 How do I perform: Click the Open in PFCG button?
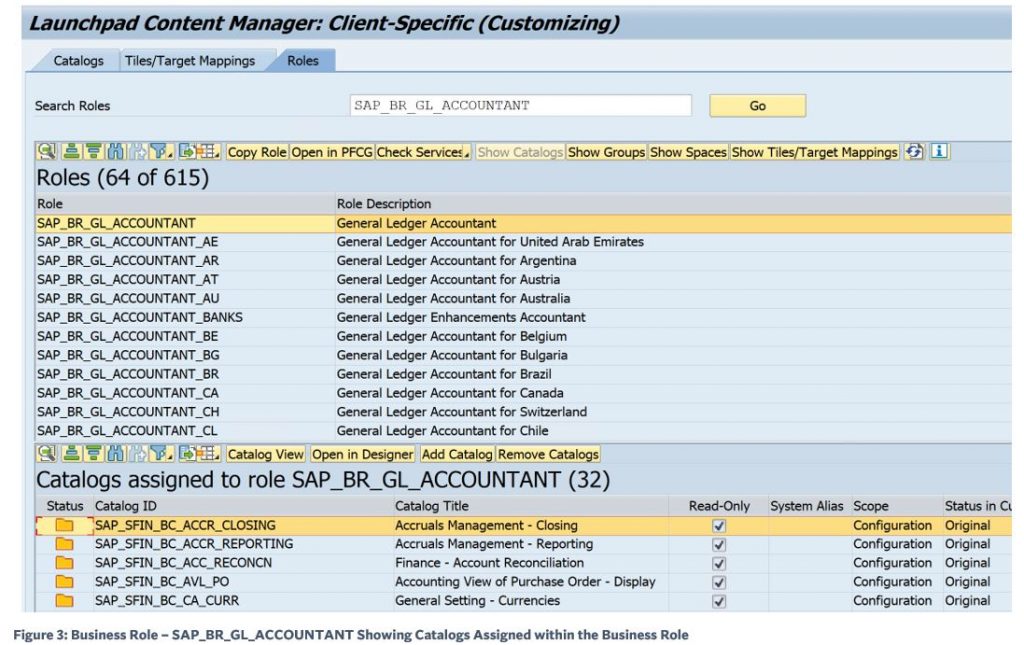[332, 152]
